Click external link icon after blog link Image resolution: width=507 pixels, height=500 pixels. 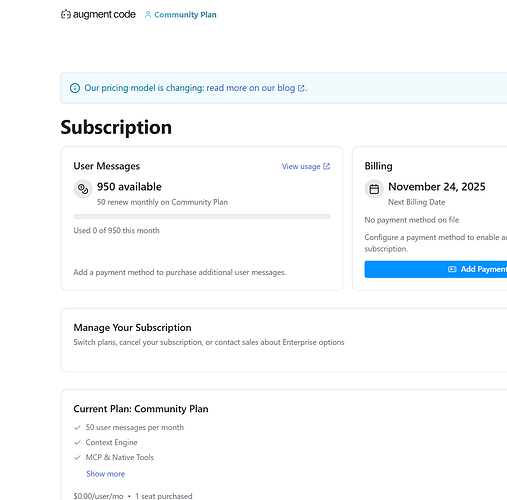(x=301, y=88)
